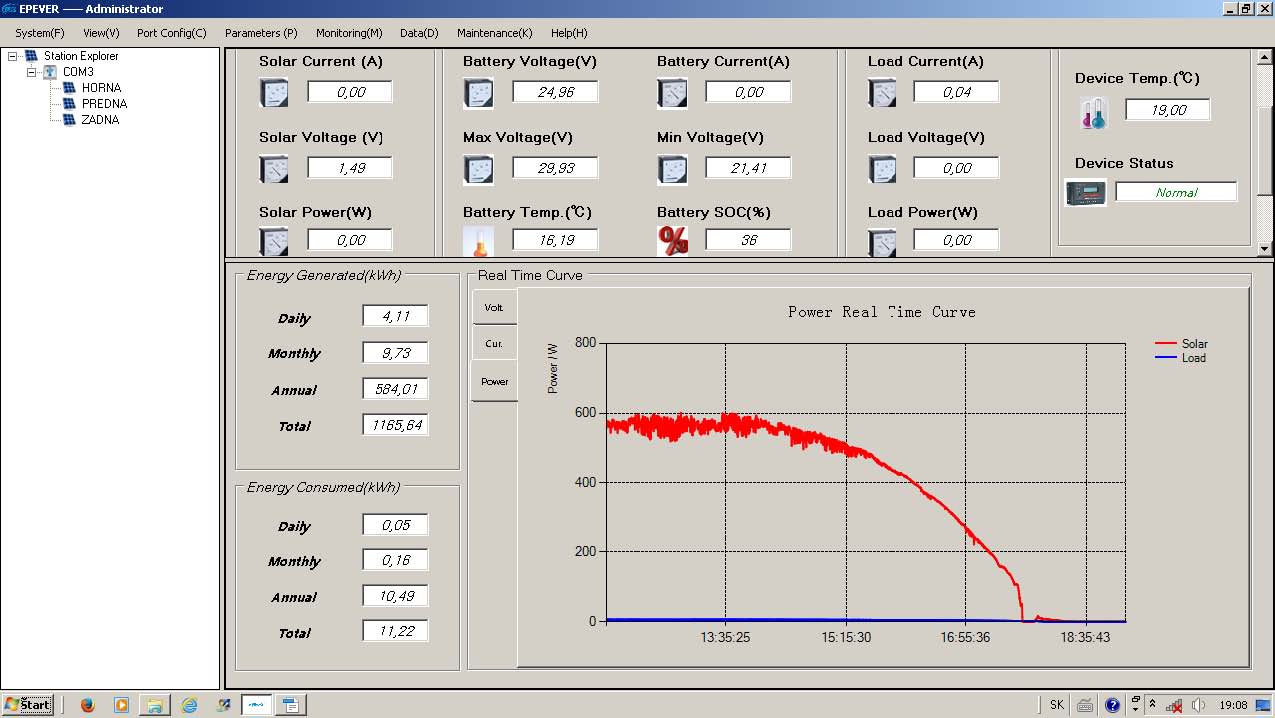
Task: Click the Device Temp value field
Action: click(x=1168, y=110)
